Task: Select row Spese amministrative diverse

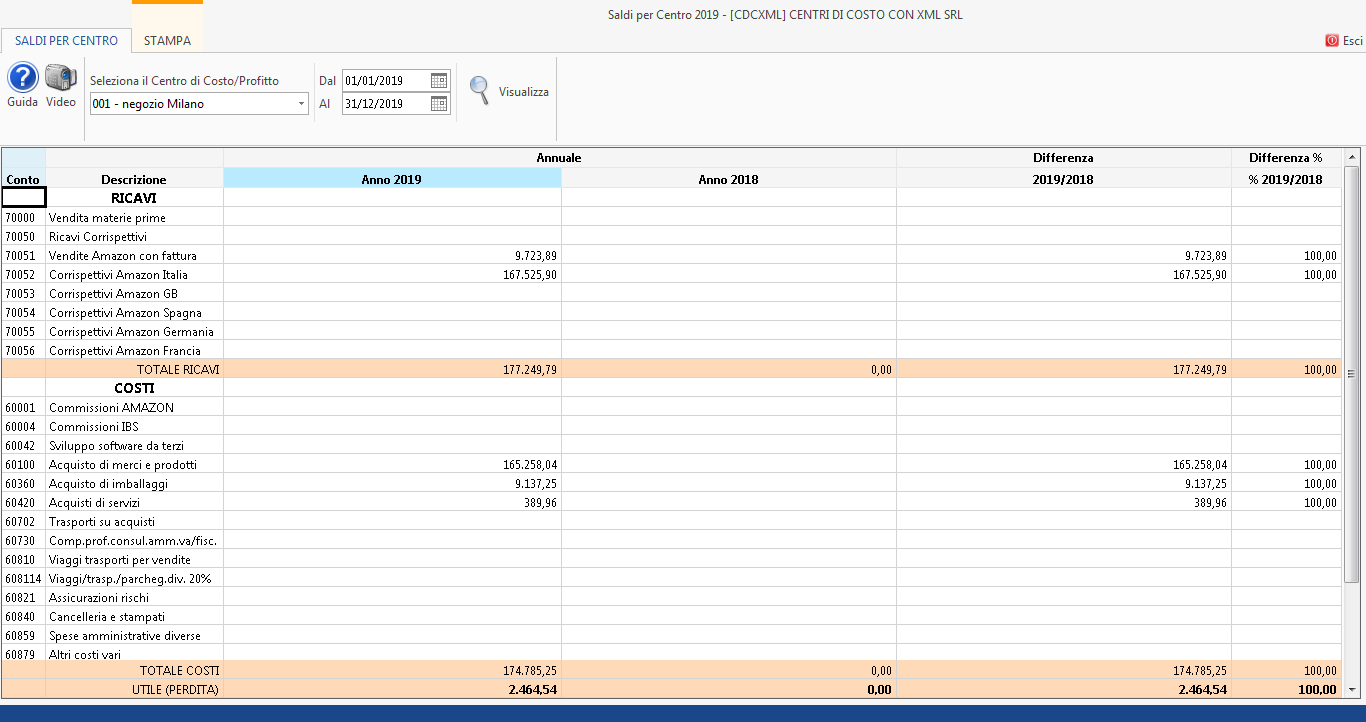Action: pos(671,635)
